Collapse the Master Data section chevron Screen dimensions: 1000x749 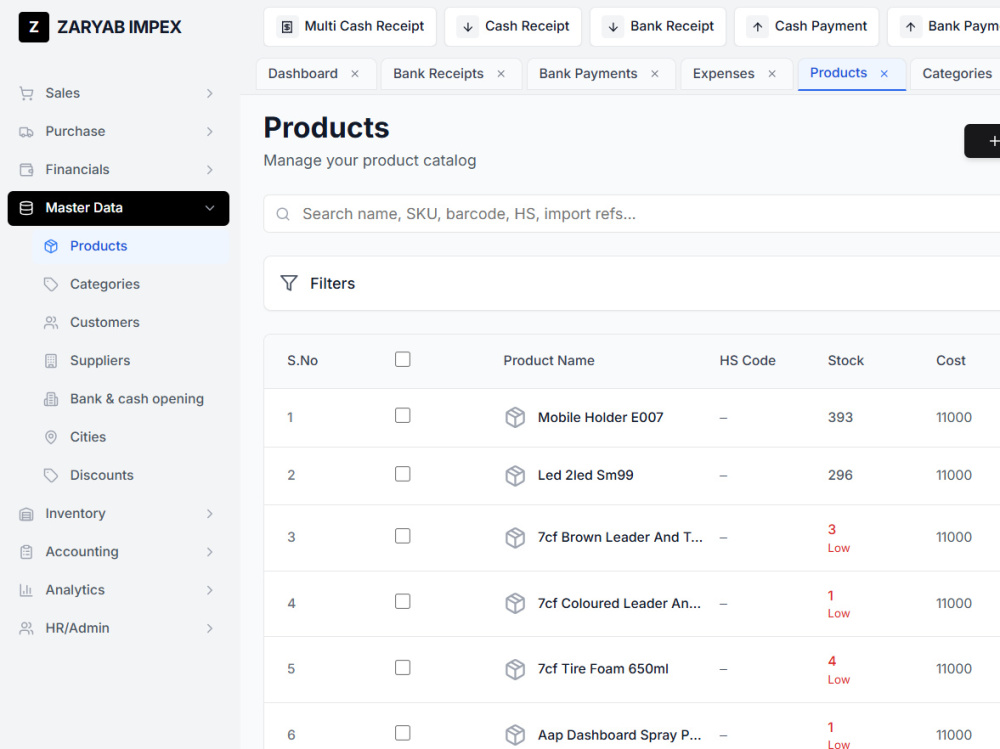pyautogui.click(x=210, y=208)
